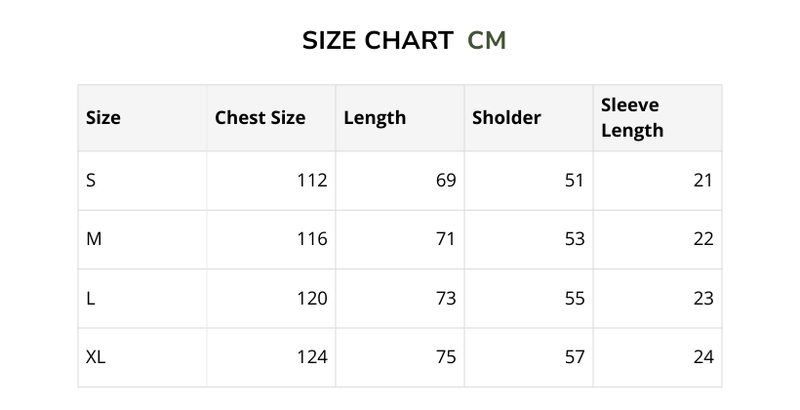Click the L size row label
This screenshot has height=410, width=800.
pyautogui.click(x=91, y=298)
